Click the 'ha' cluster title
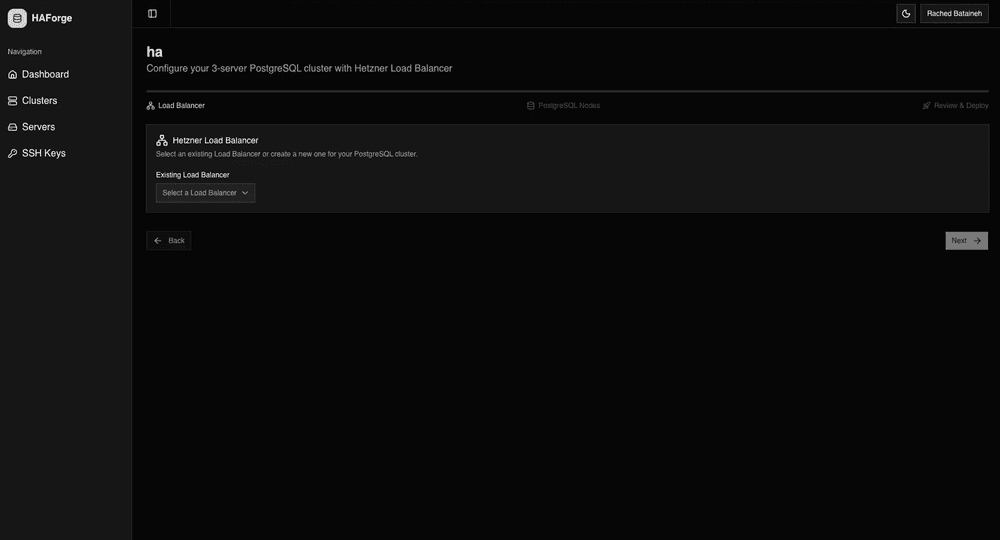 [154, 52]
